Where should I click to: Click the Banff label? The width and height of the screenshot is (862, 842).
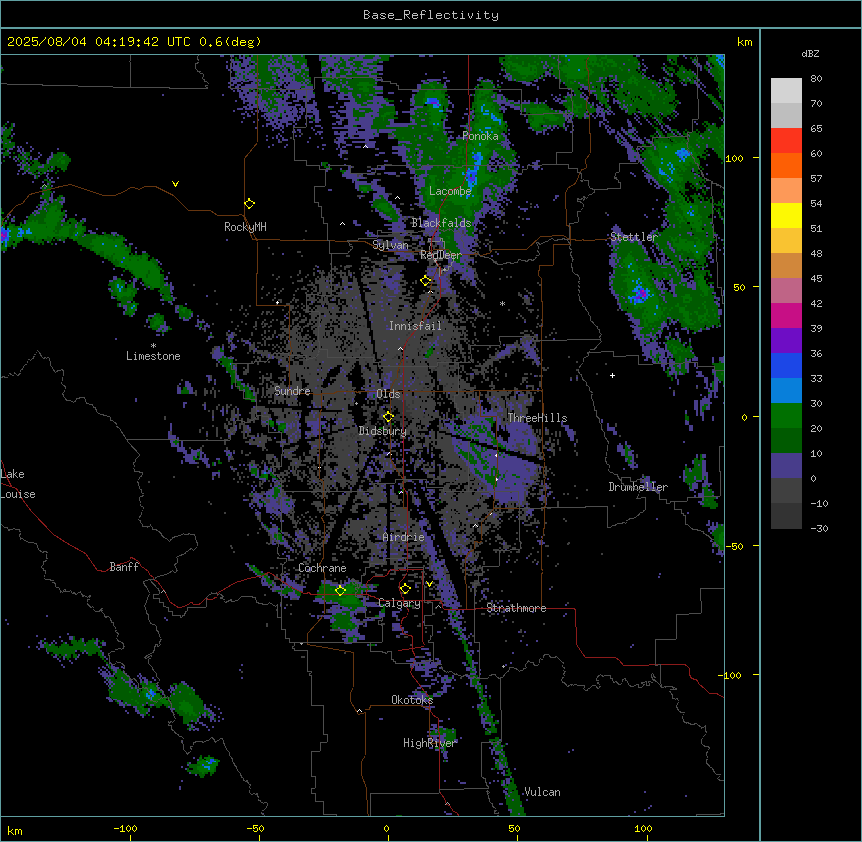[x=124, y=567]
